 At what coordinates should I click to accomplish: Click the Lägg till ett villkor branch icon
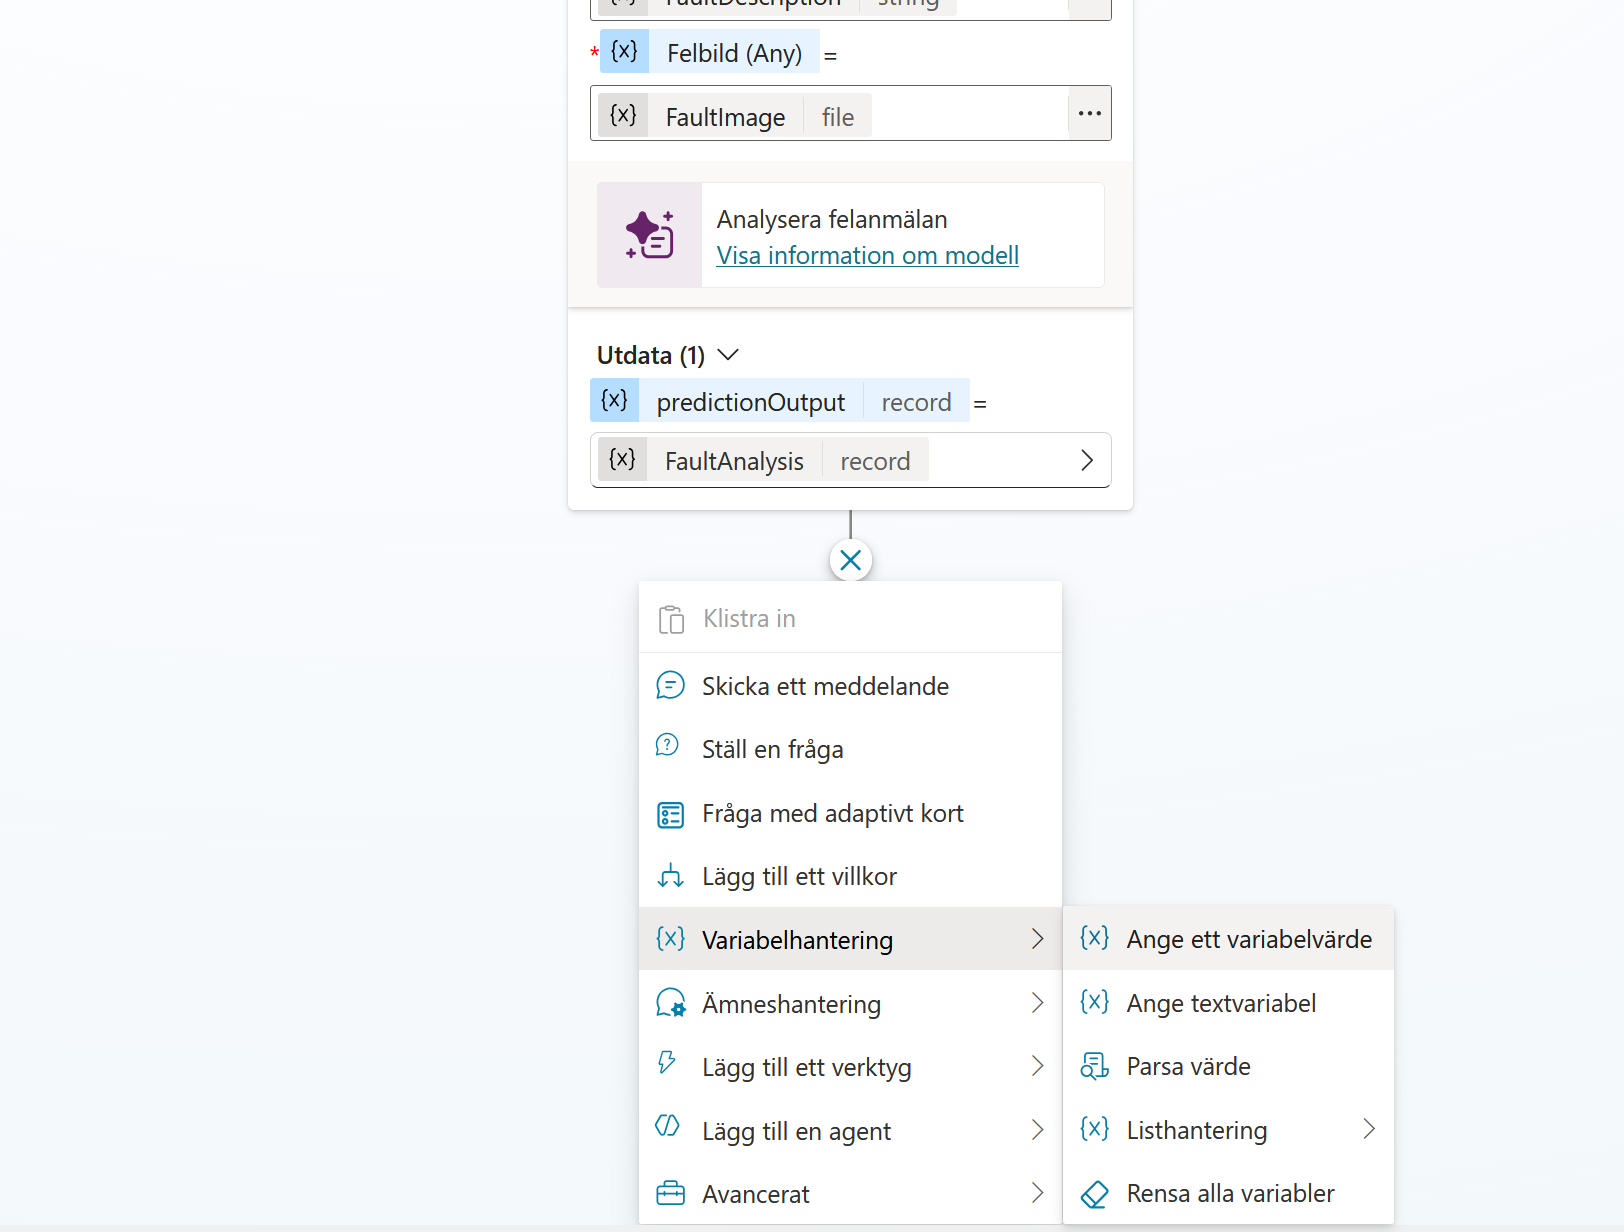pos(670,876)
